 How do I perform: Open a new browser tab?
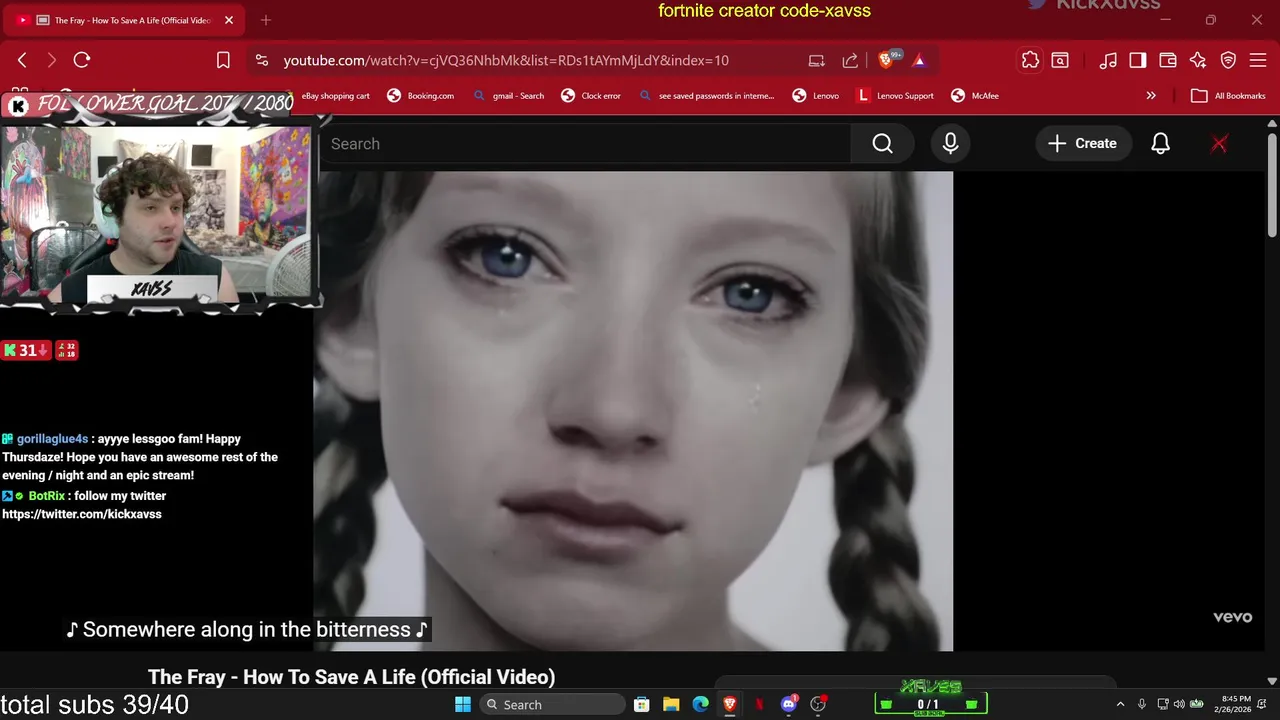tap(265, 20)
